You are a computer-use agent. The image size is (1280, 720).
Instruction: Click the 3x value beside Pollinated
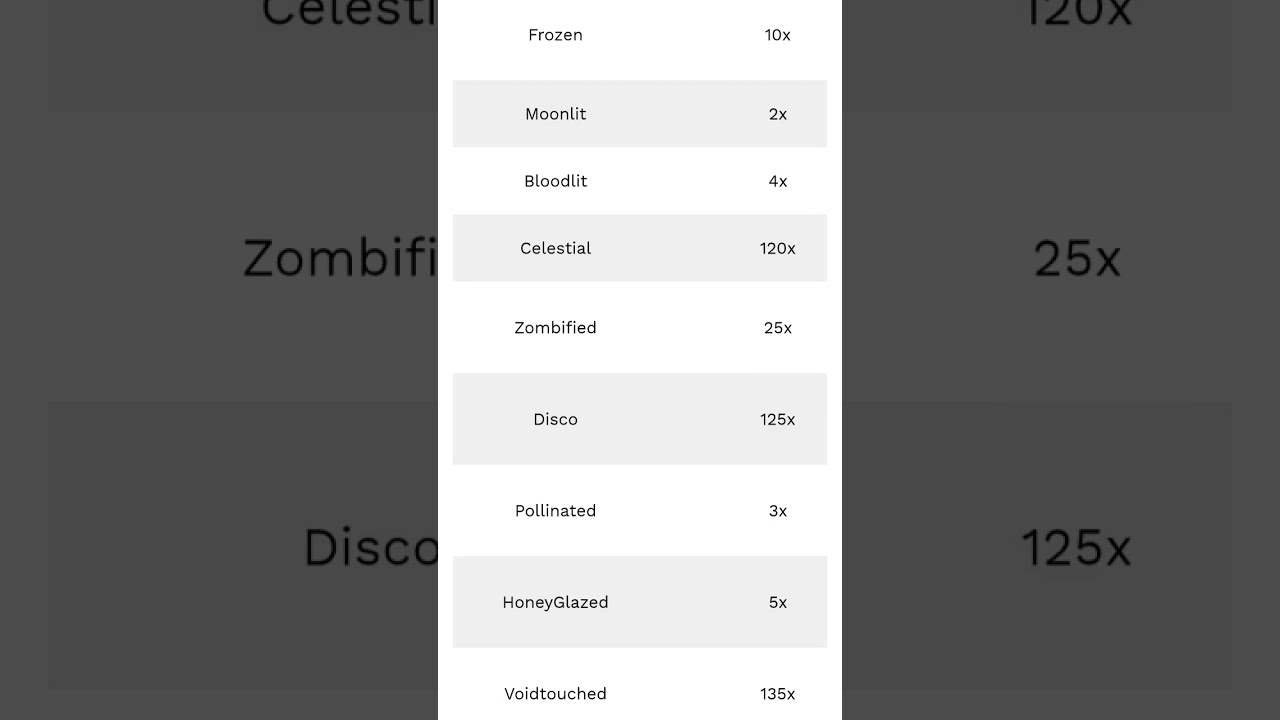pyautogui.click(x=777, y=511)
